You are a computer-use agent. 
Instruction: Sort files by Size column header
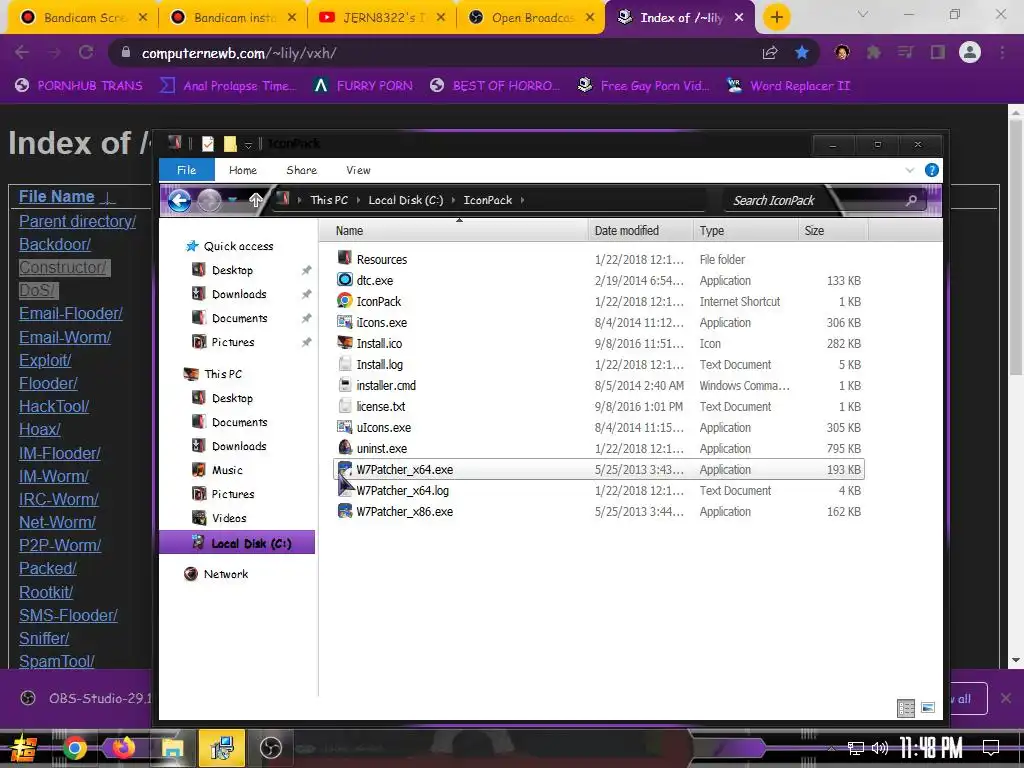(833, 231)
